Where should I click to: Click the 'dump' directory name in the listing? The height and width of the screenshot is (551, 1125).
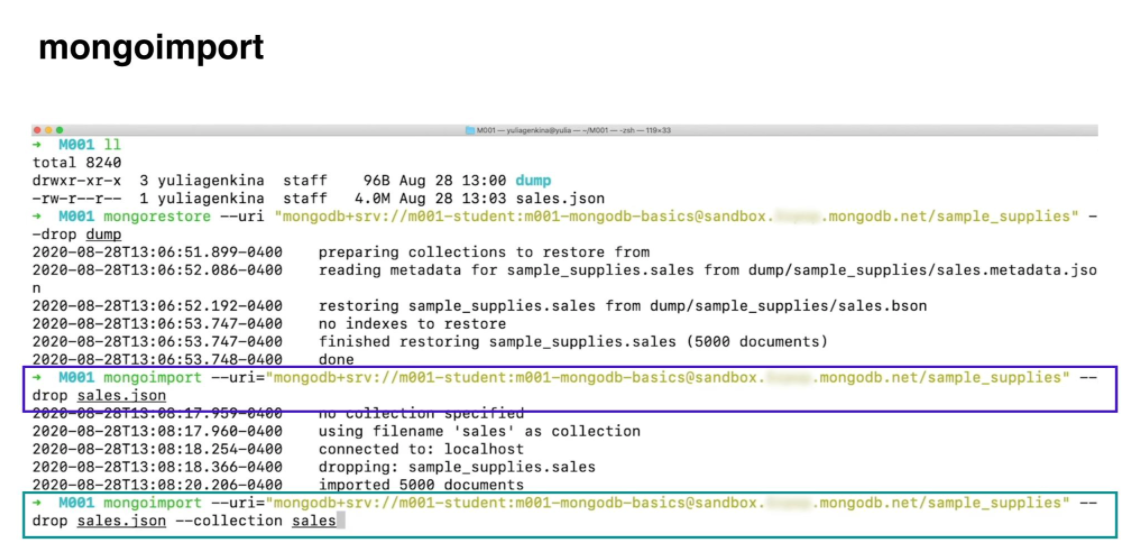pyautogui.click(x=533, y=180)
